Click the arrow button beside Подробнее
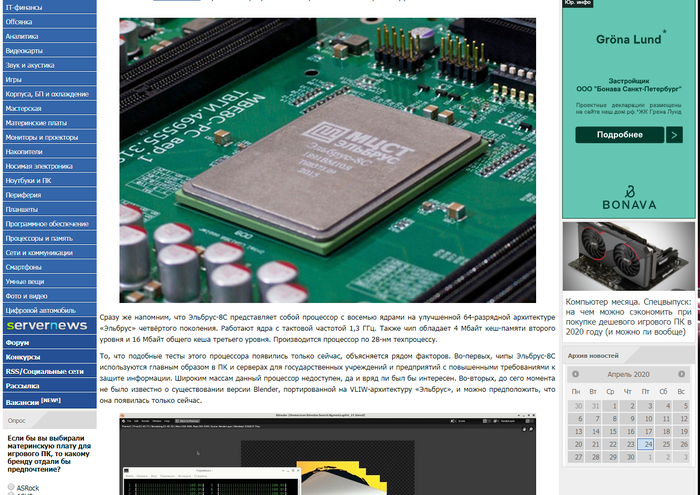700x495 pixels. 674,134
